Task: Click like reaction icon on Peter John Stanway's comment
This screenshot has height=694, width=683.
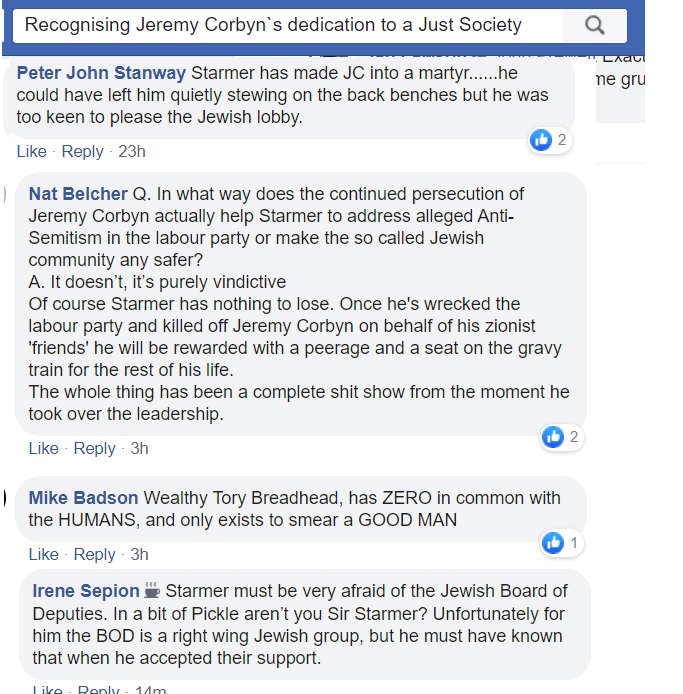Action: 542,140
